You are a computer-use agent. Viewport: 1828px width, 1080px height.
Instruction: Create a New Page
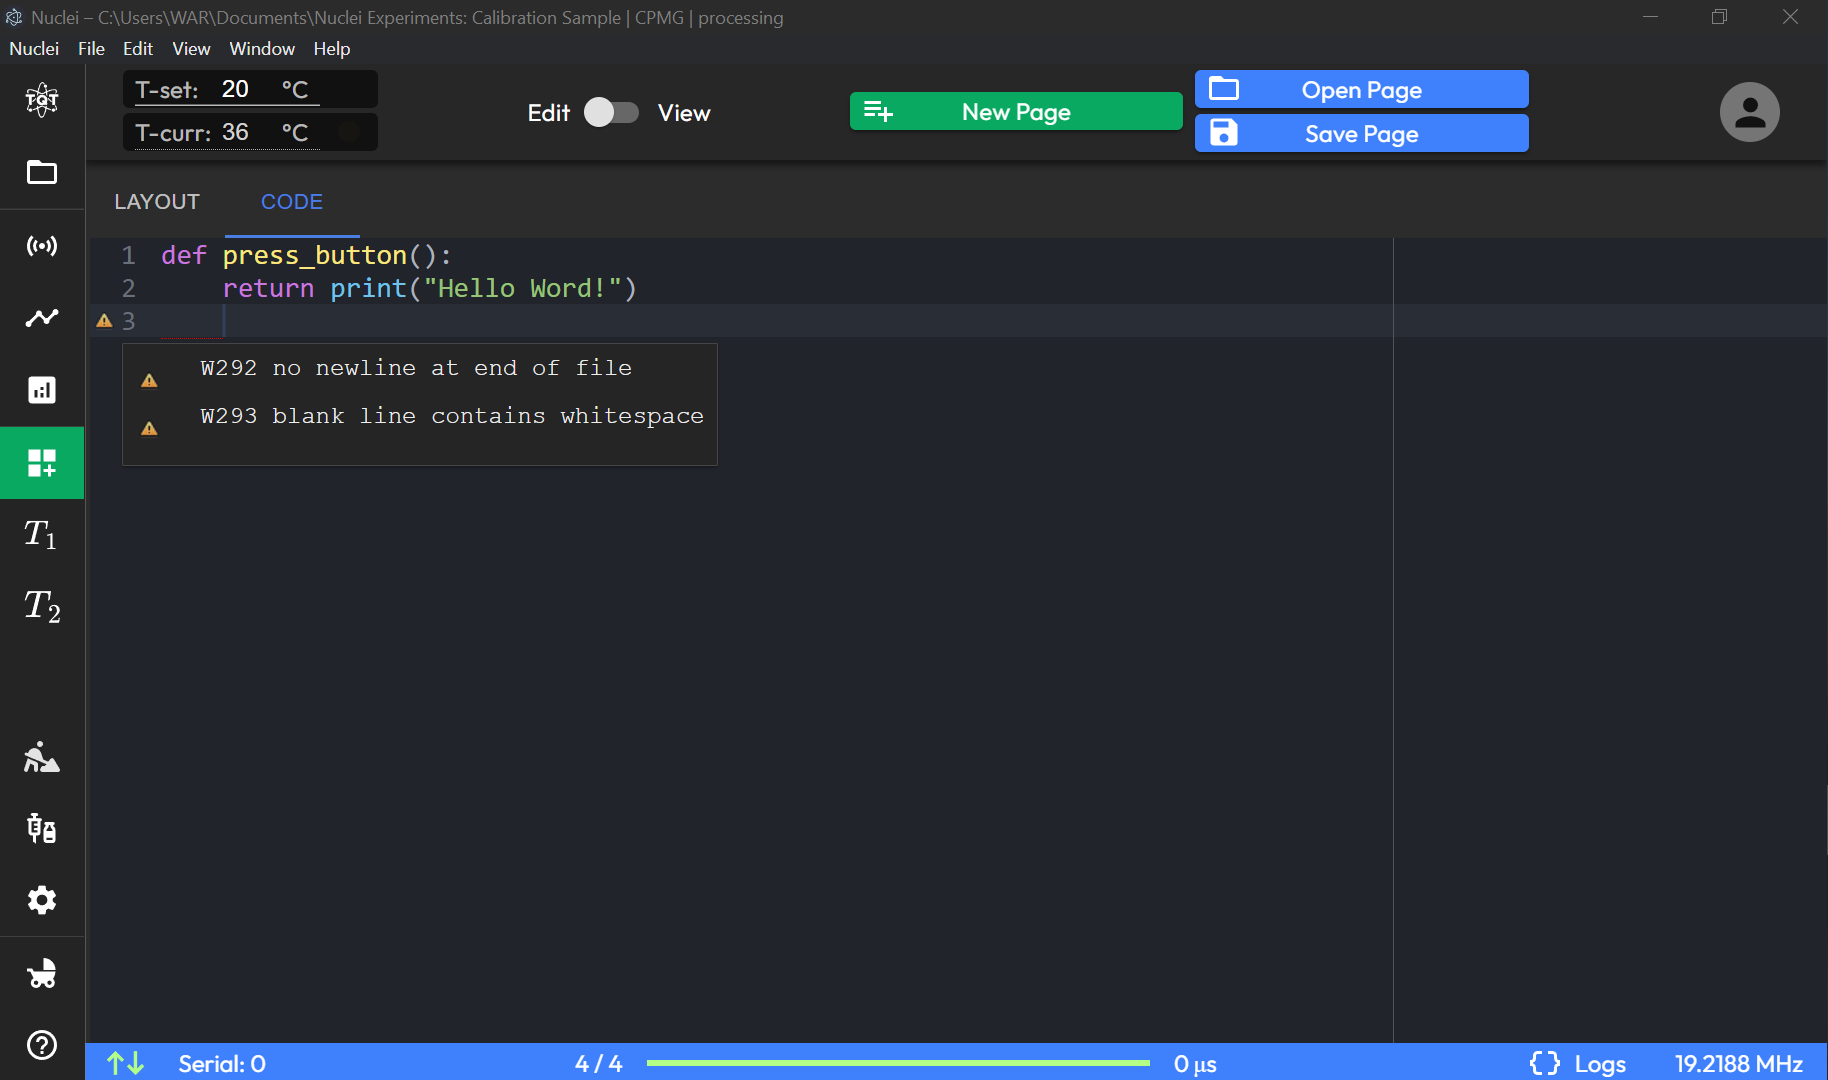[1016, 111]
